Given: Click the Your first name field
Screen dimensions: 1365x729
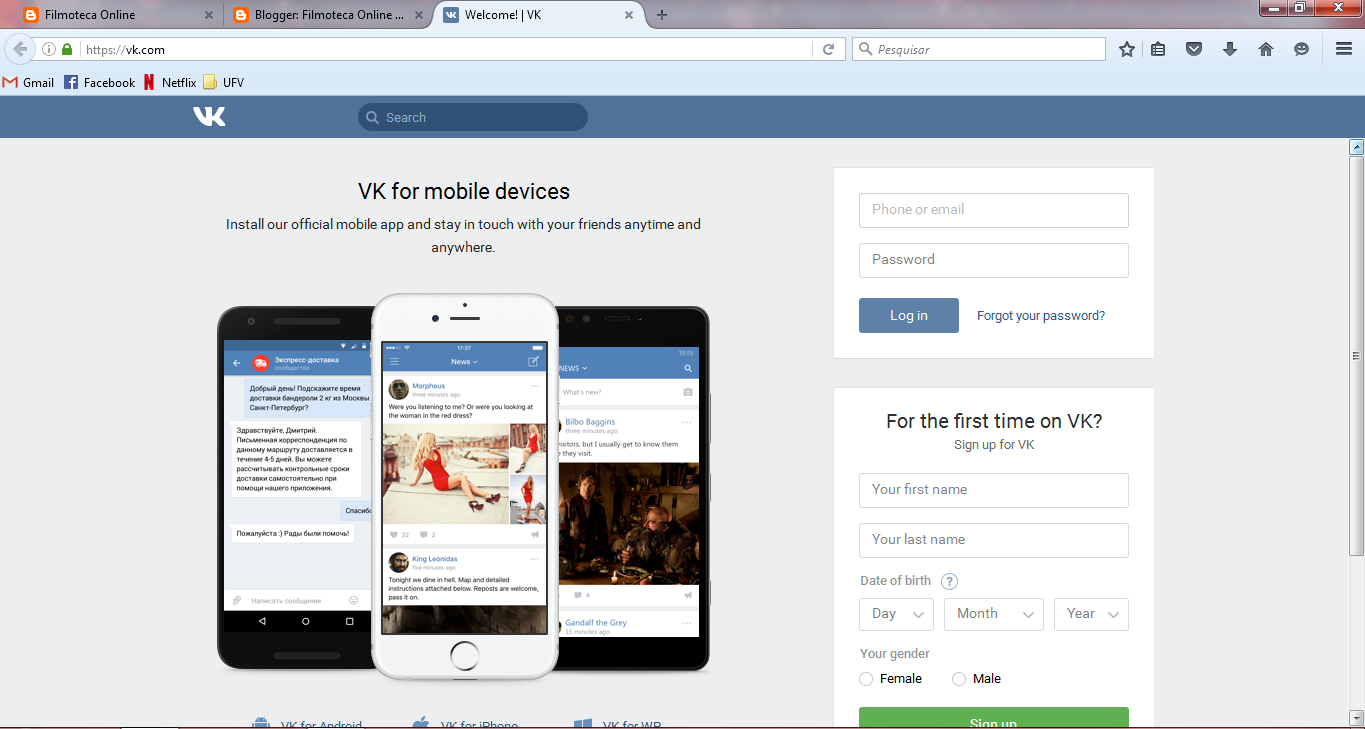Looking at the screenshot, I should coord(994,490).
